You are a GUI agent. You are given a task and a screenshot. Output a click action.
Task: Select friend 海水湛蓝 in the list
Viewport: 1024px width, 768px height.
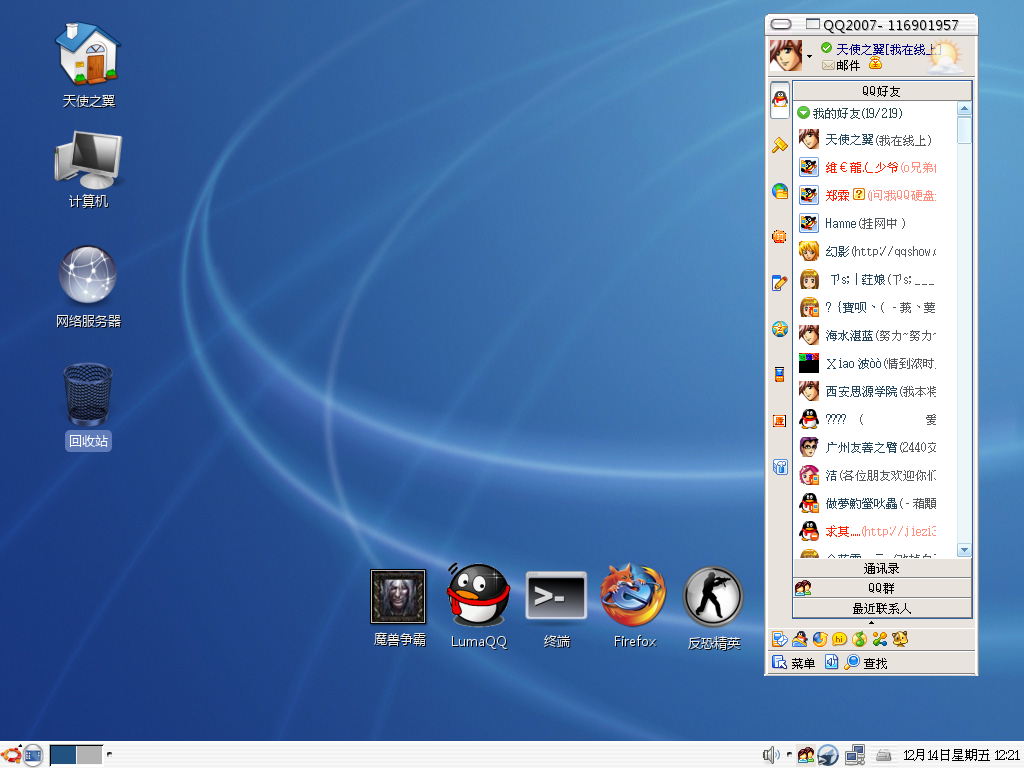pyautogui.click(x=867, y=335)
